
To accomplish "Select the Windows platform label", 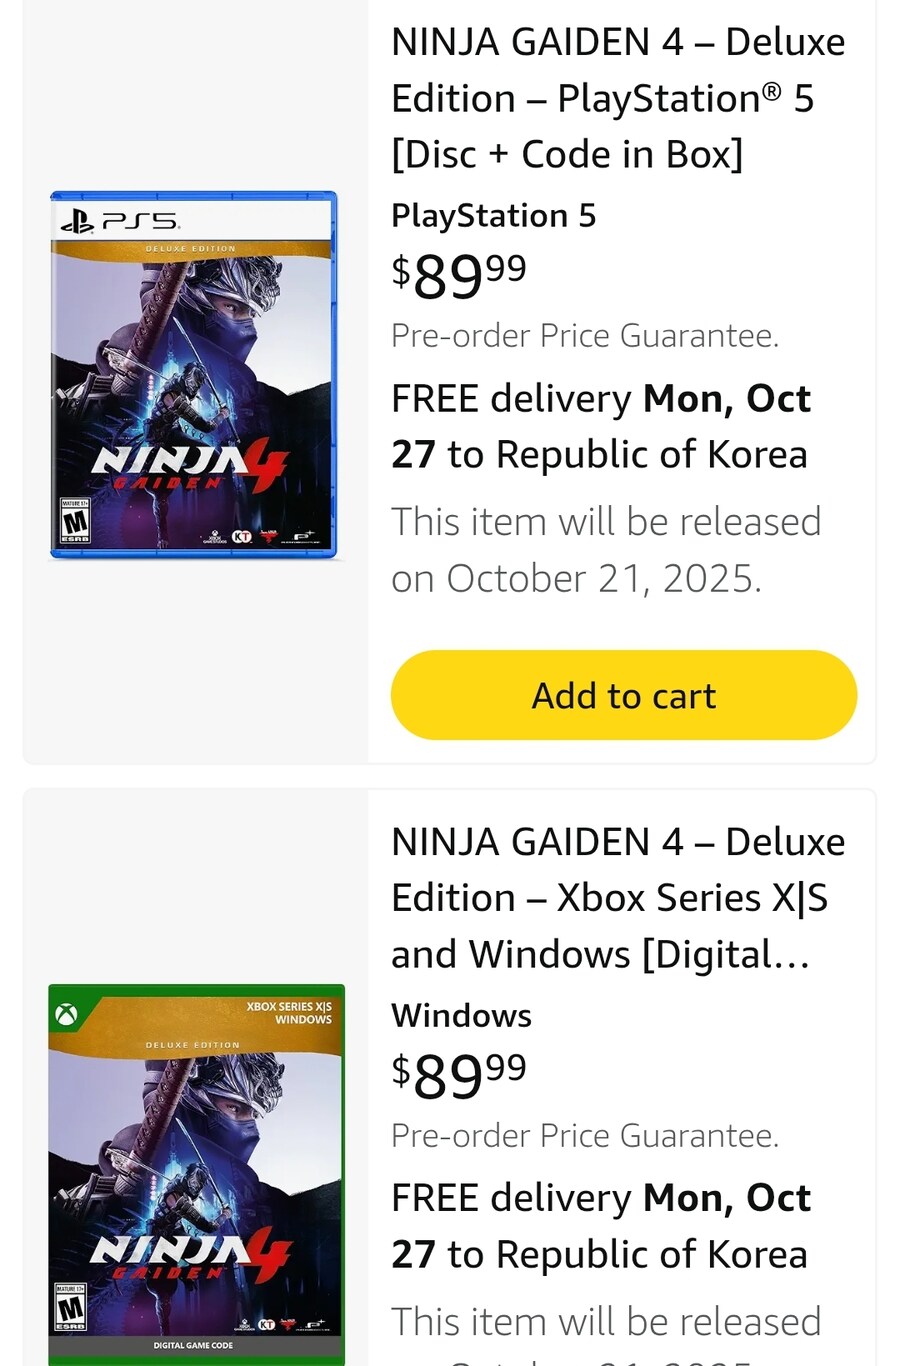I will [x=461, y=1016].
